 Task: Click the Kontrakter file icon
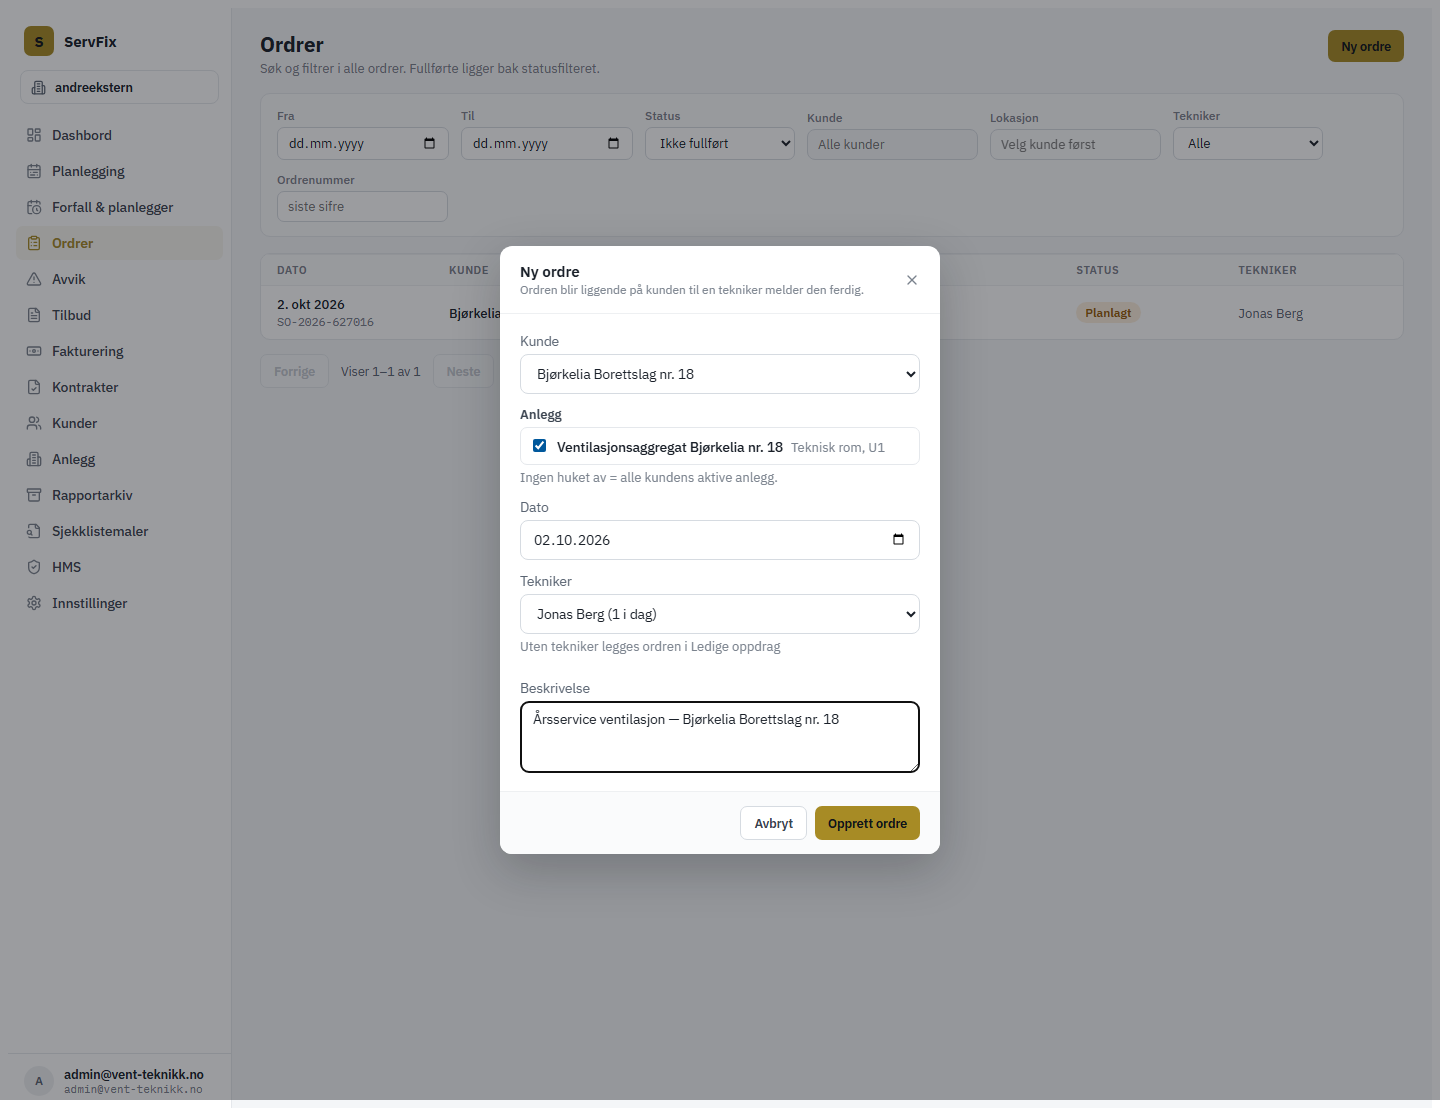click(x=34, y=387)
